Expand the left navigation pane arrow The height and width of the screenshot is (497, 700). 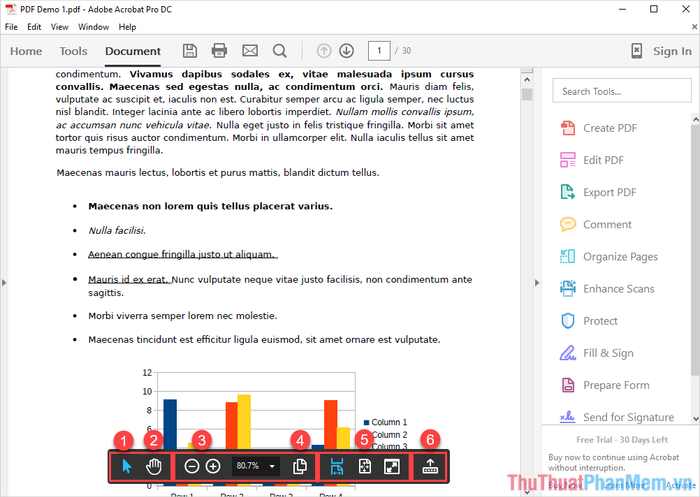click(x=5, y=283)
